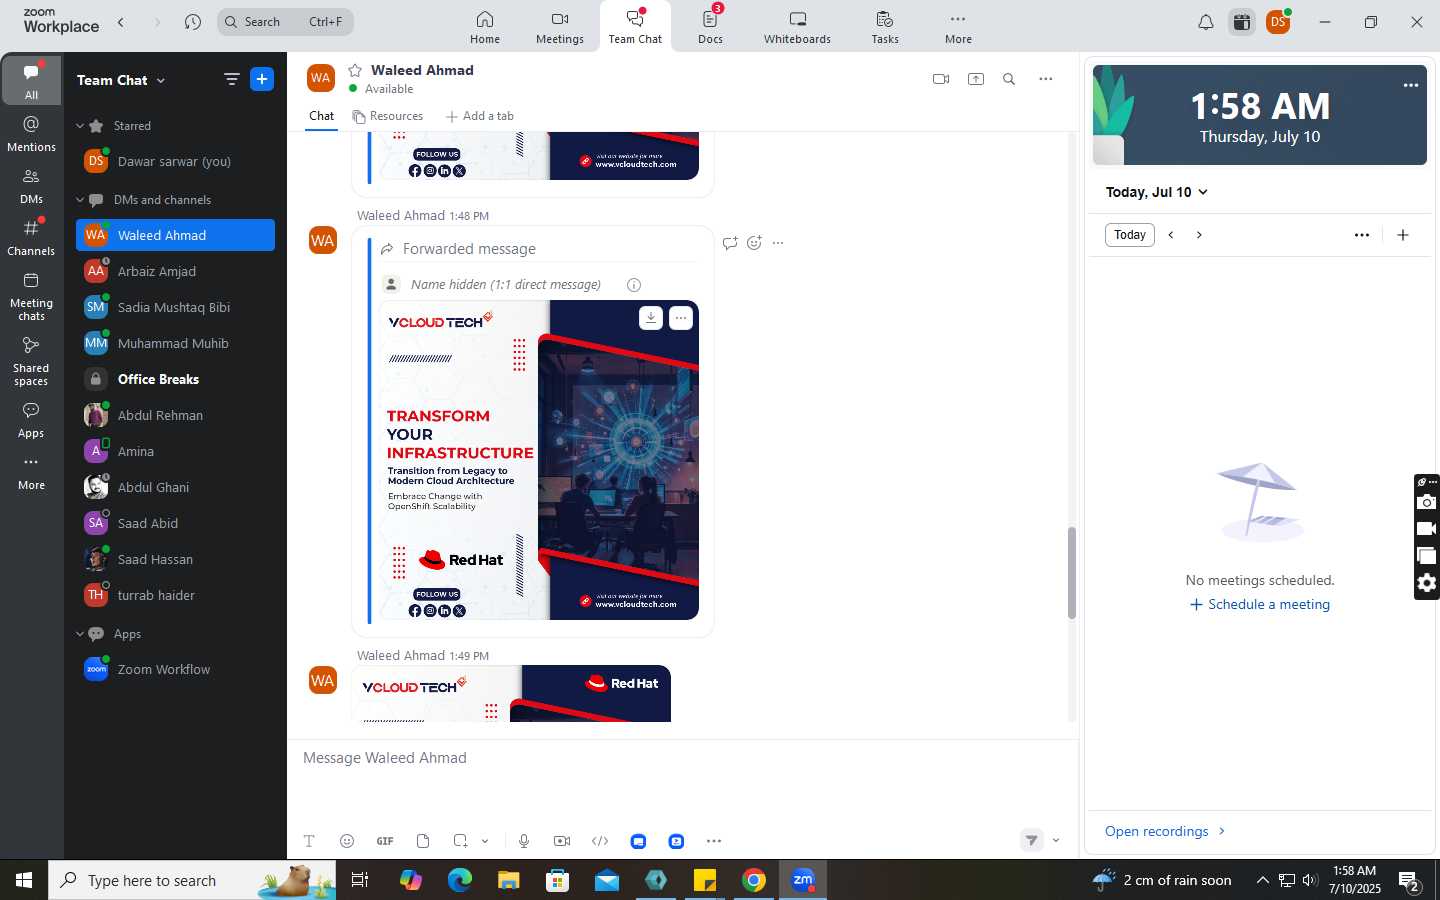Open the More menu in top navigation
Screen dimensions: 1440x900
(x=958, y=27)
